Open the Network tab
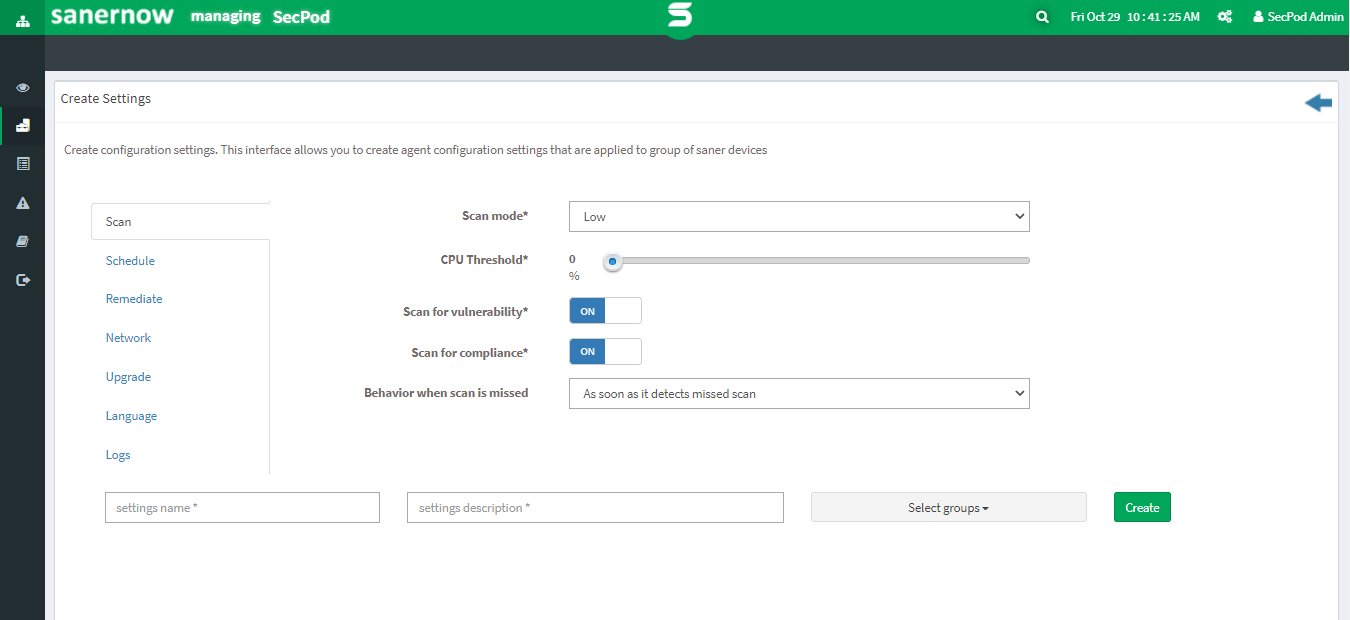The width and height of the screenshot is (1350, 620). [x=128, y=338]
